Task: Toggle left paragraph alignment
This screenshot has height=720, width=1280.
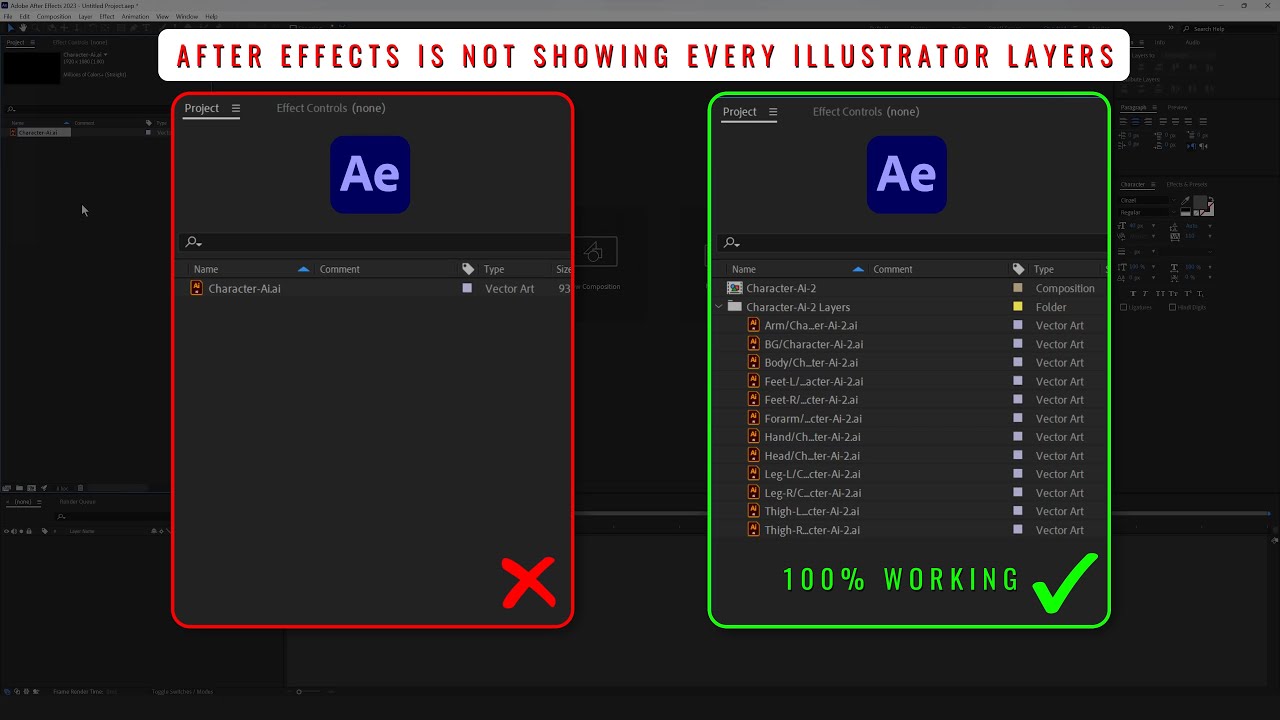Action: pos(1123,121)
